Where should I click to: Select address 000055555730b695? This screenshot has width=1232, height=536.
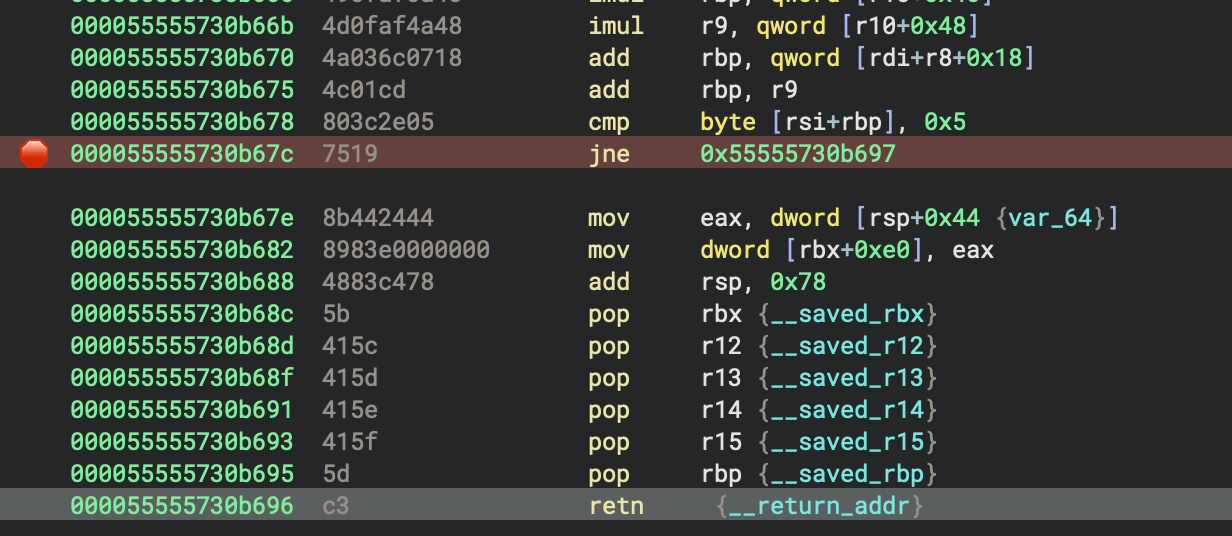[182, 474]
